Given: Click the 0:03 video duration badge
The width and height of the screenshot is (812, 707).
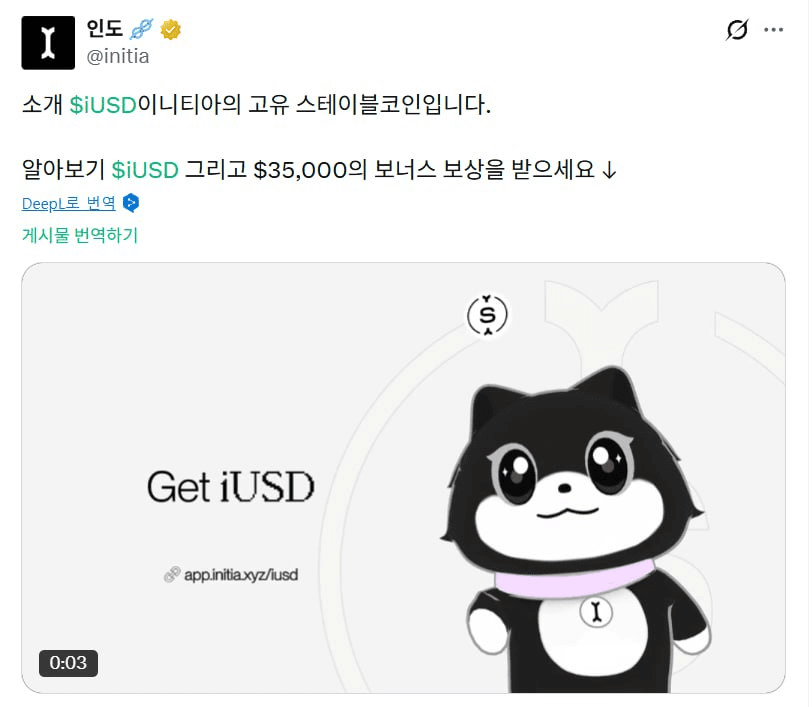Looking at the screenshot, I should pos(68,663).
